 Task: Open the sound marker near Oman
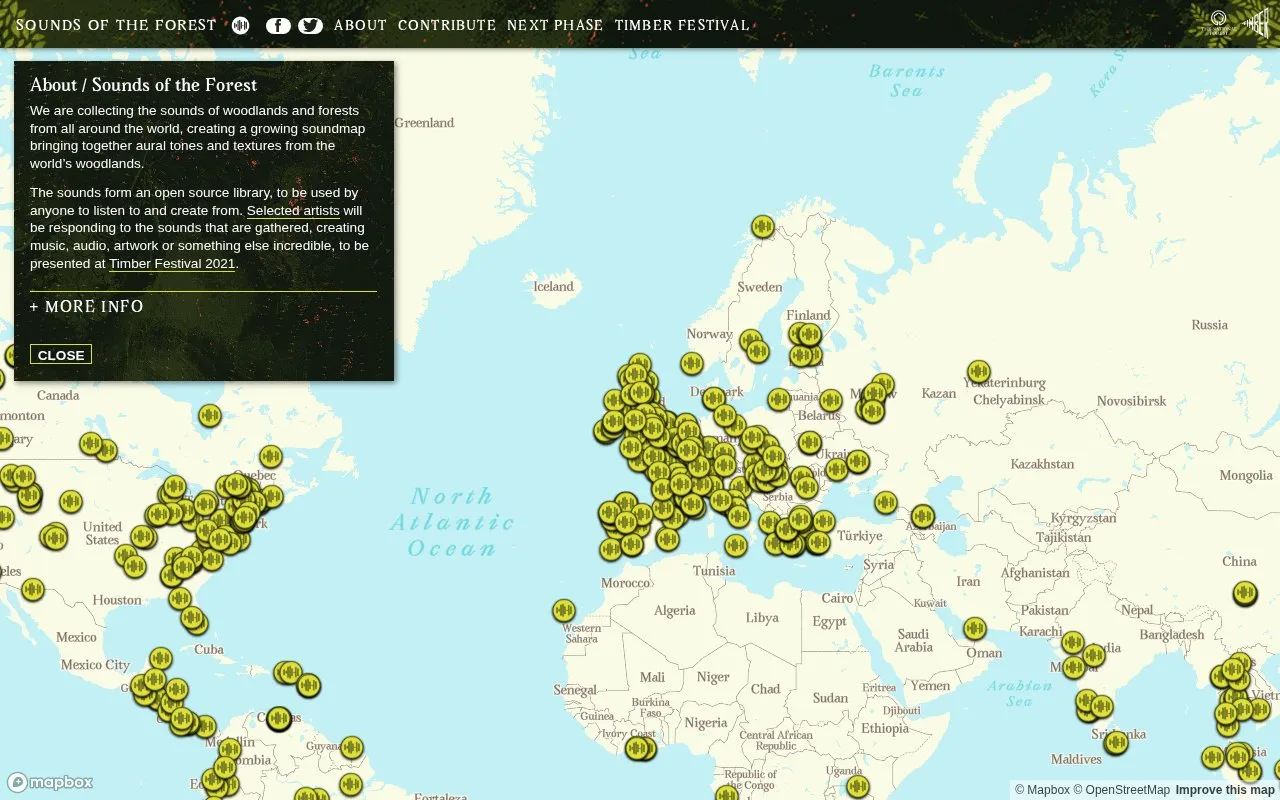pyautogui.click(x=975, y=628)
